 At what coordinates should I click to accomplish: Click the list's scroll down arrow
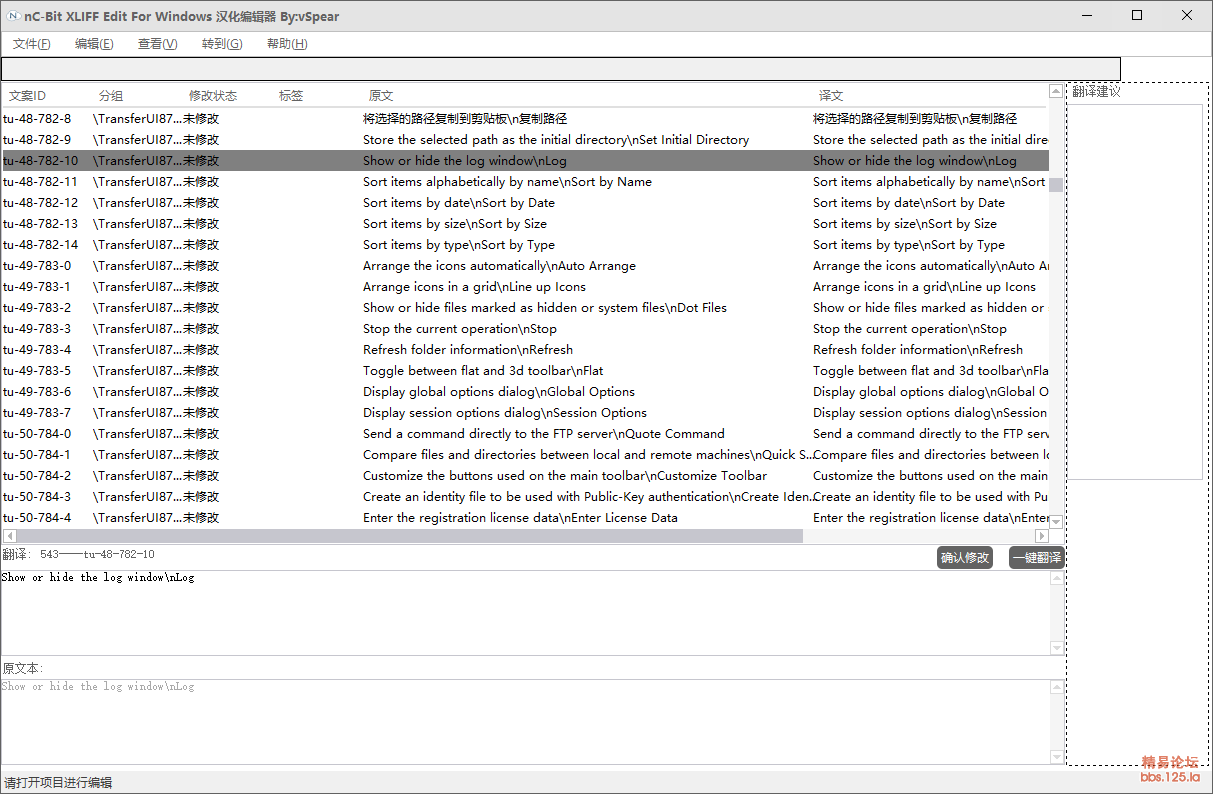[x=1056, y=522]
